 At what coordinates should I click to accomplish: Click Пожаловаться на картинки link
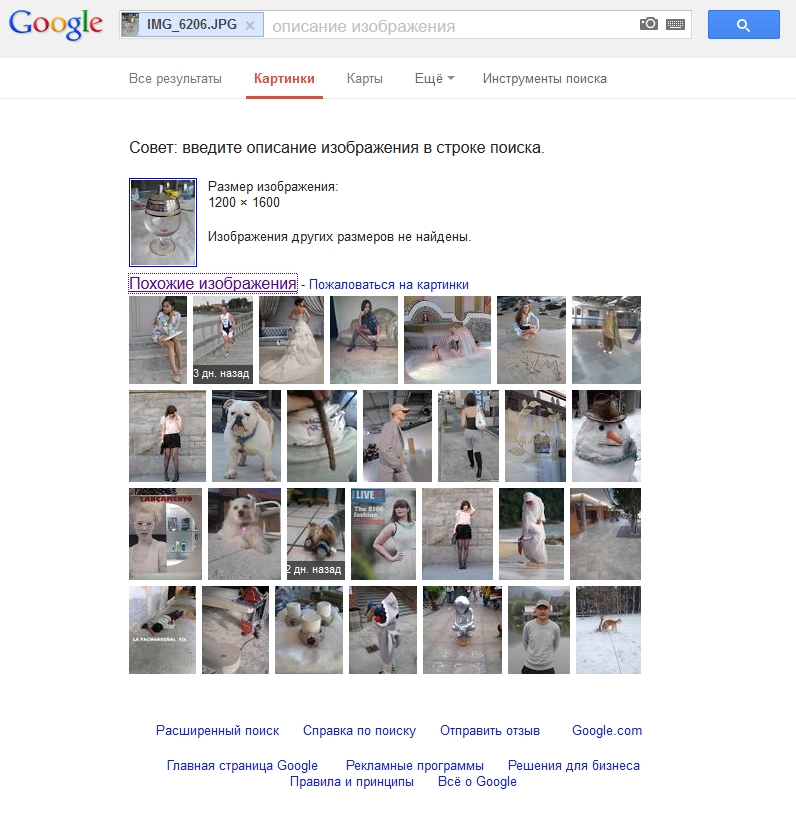(388, 285)
